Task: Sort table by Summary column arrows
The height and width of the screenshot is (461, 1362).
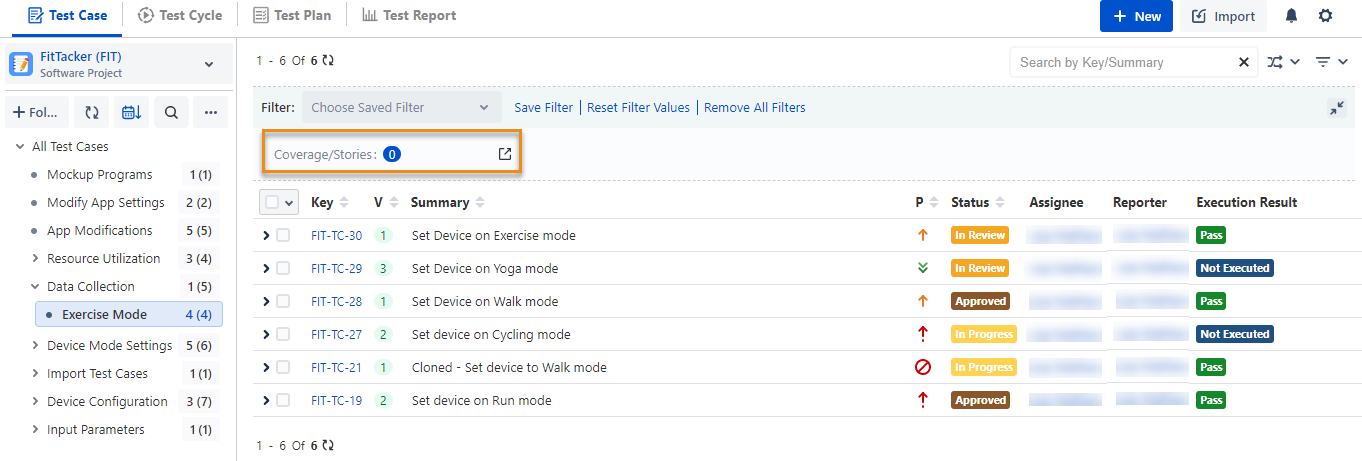Action: tap(480, 202)
